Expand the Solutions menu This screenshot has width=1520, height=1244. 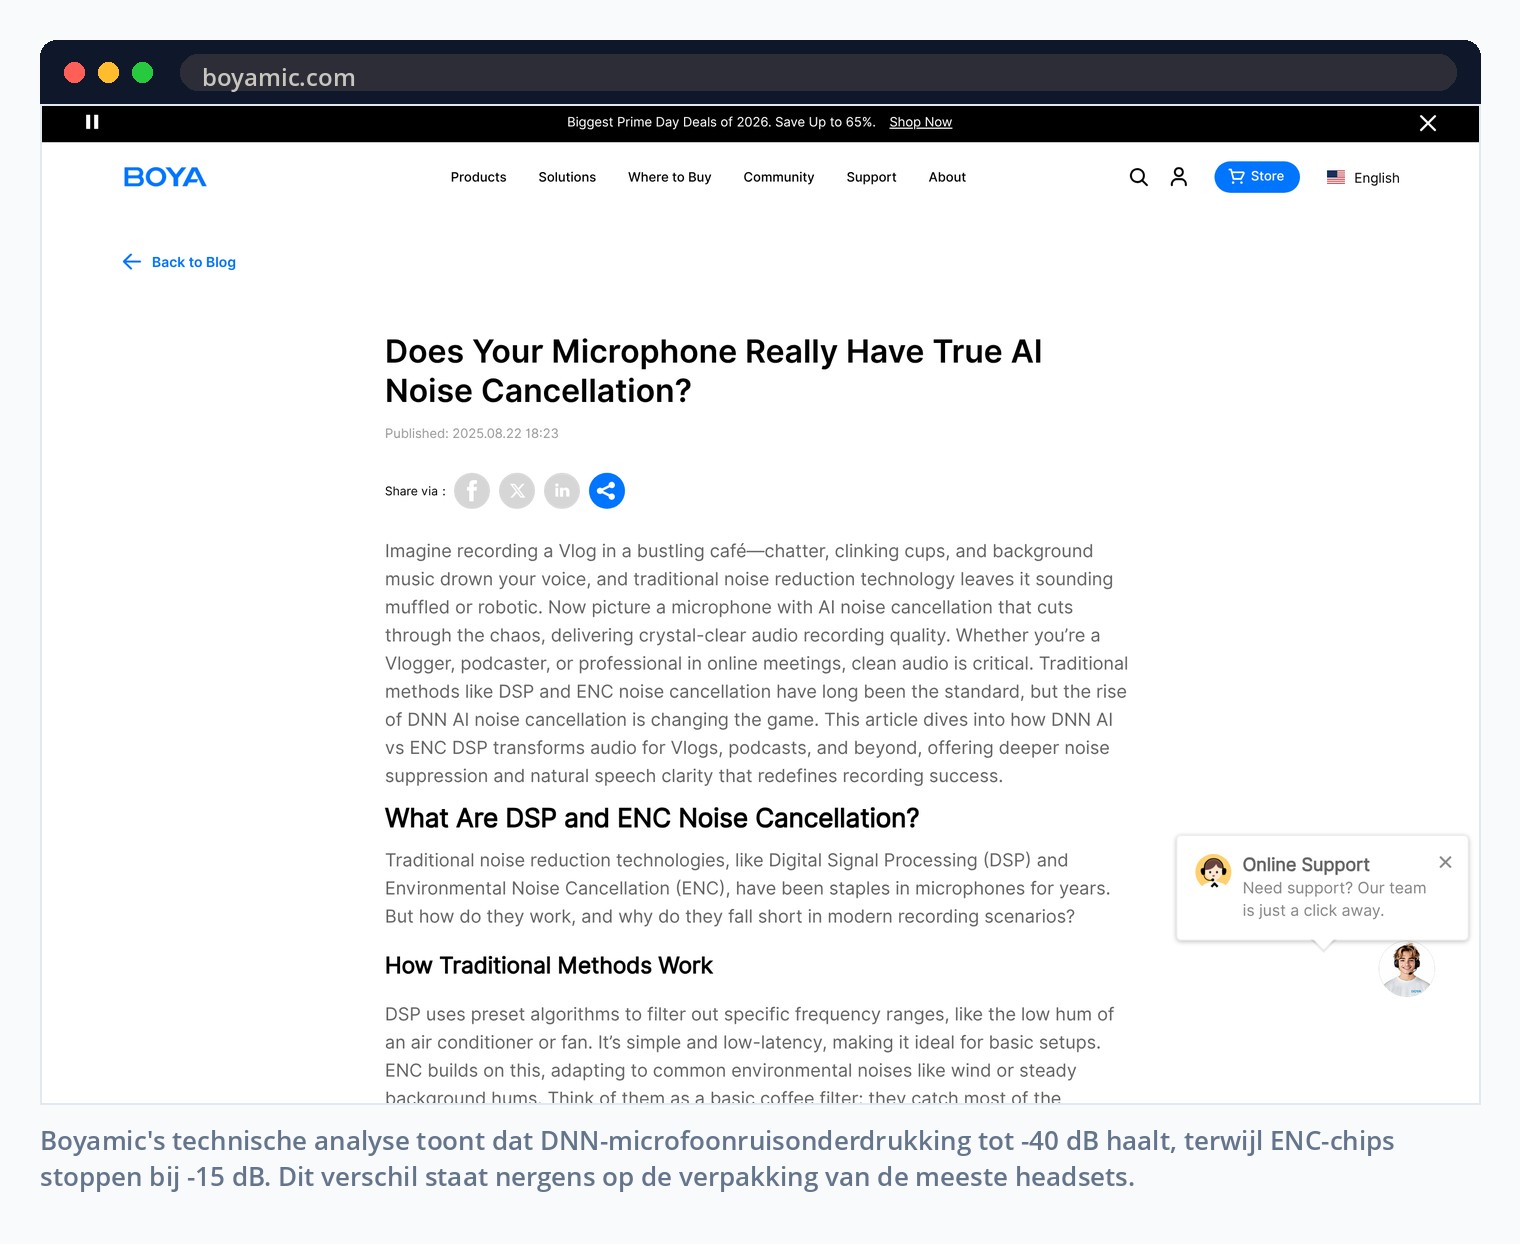coord(567,177)
